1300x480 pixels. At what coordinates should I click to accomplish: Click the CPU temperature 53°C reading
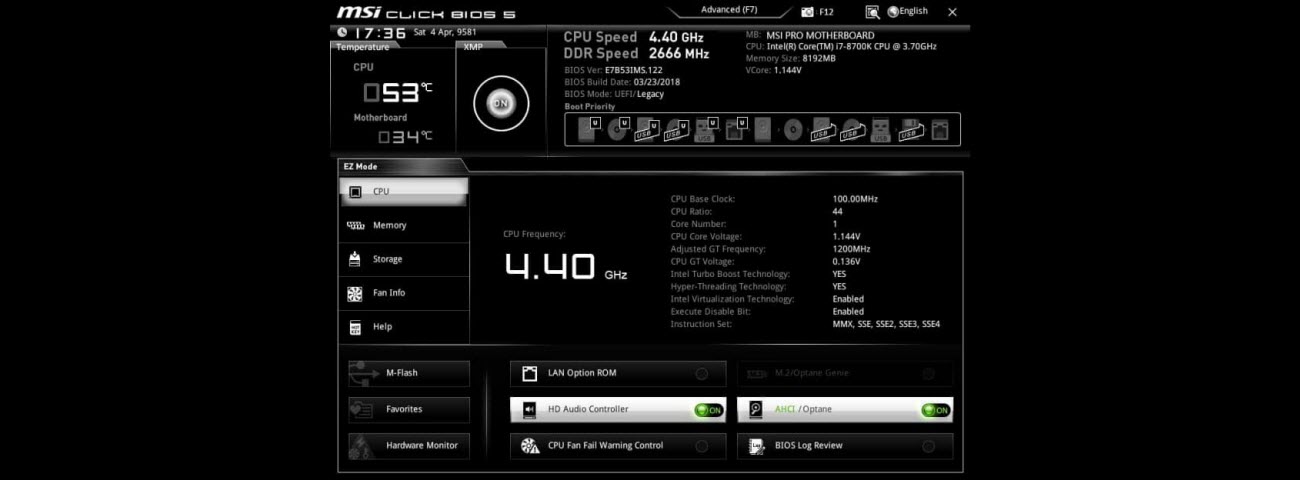coord(398,93)
